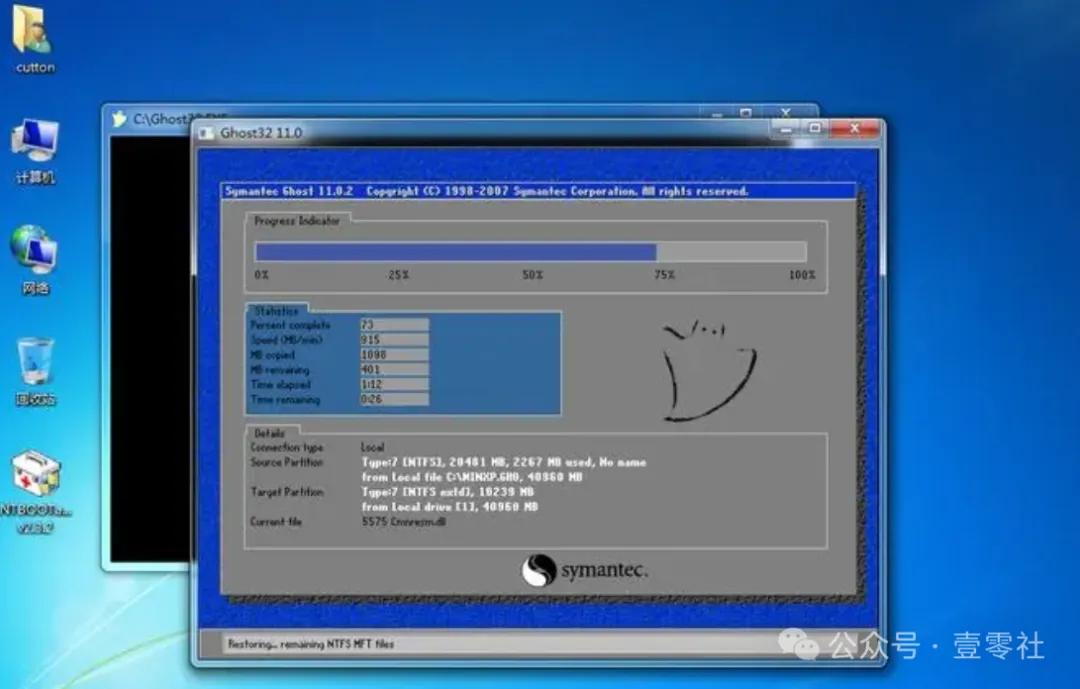Viewport: 1080px width, 689px height.
Task: Select the Ghost32 11.0 window title bar
Action: click(482, 132)
